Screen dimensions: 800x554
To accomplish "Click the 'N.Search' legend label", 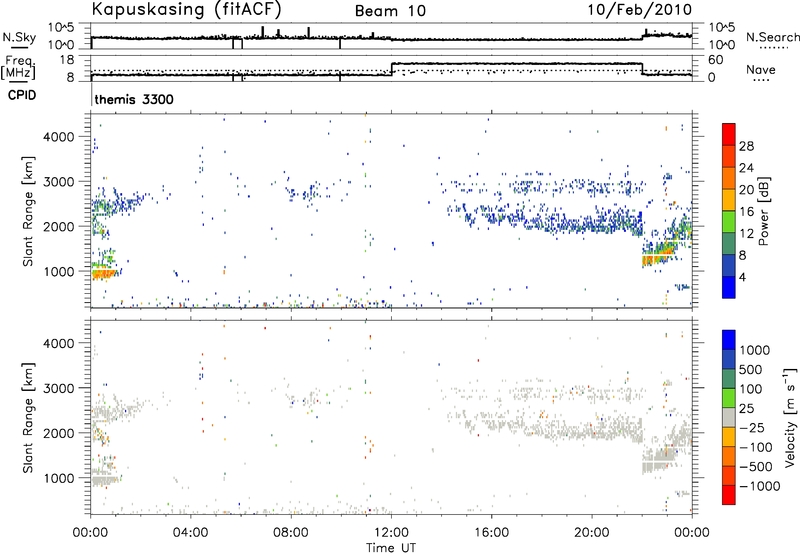I will tap(772, 37).
